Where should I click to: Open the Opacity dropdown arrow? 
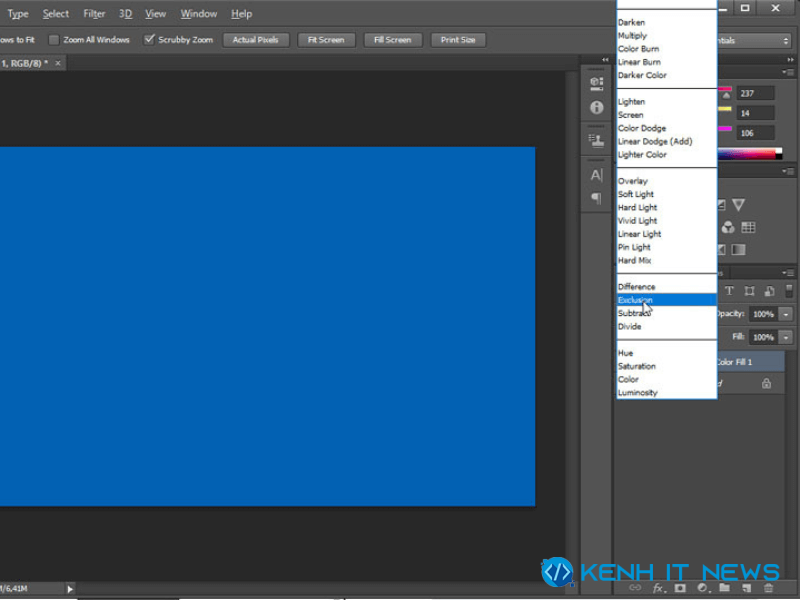786,314
